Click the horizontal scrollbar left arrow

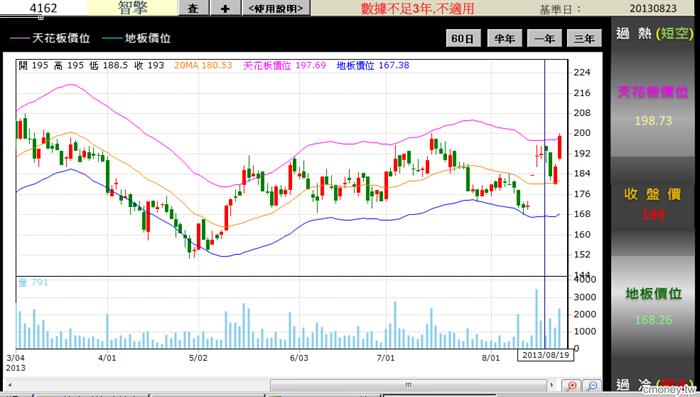[x=10, y=384]
